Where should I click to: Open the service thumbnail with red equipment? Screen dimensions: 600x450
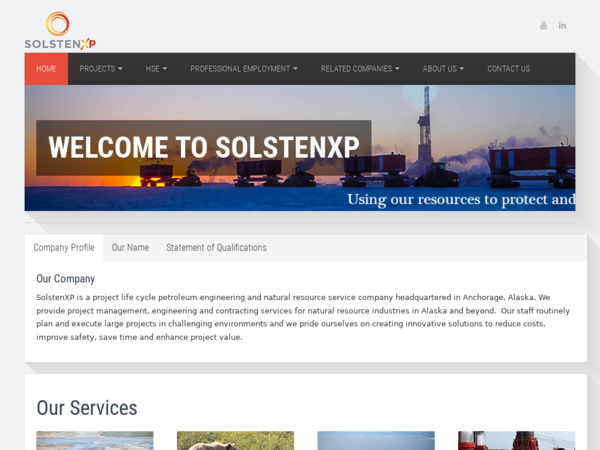[517, 441]
